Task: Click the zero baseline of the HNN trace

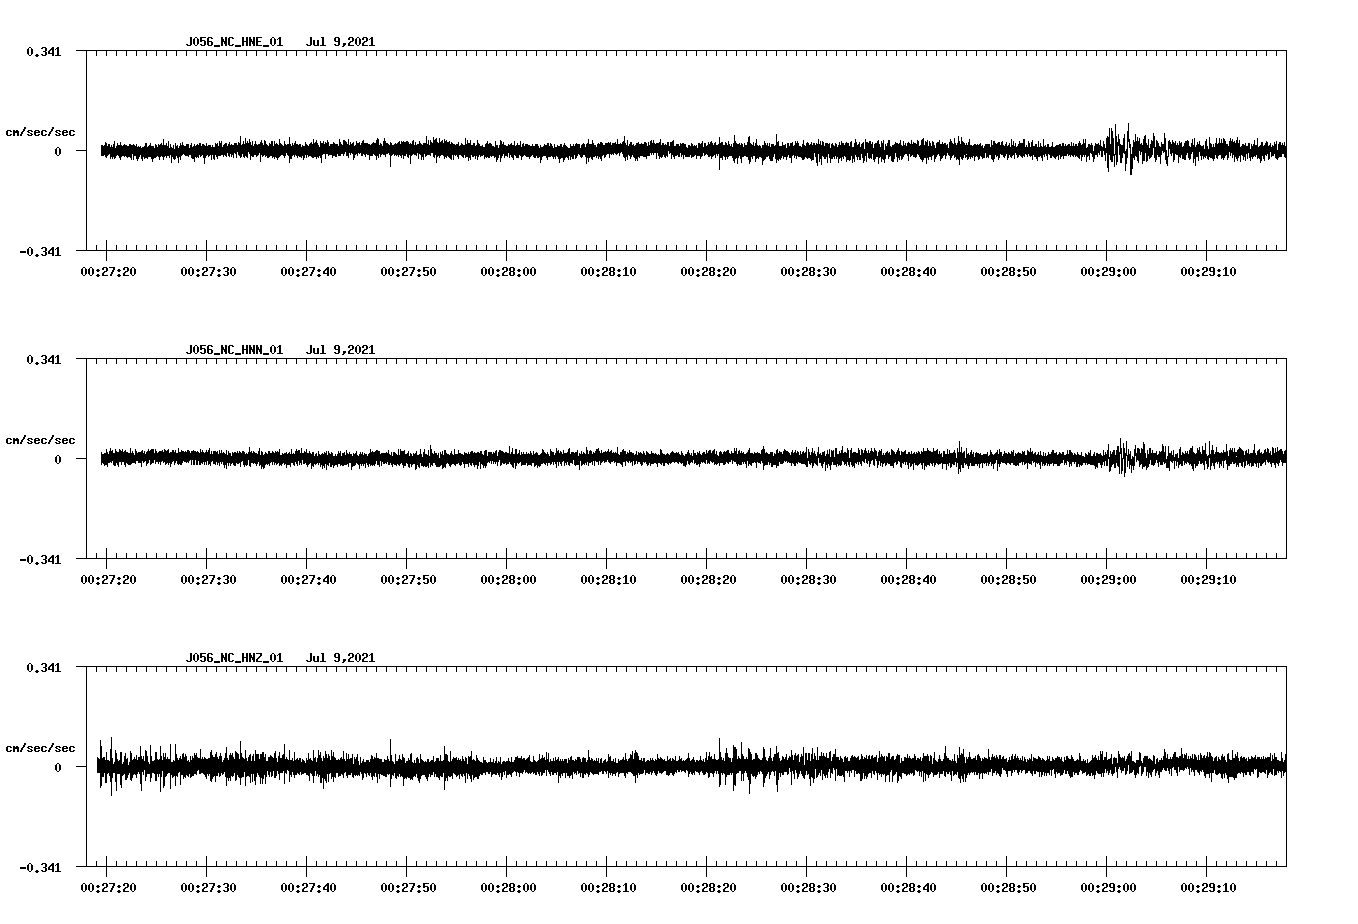Action: 600,460
